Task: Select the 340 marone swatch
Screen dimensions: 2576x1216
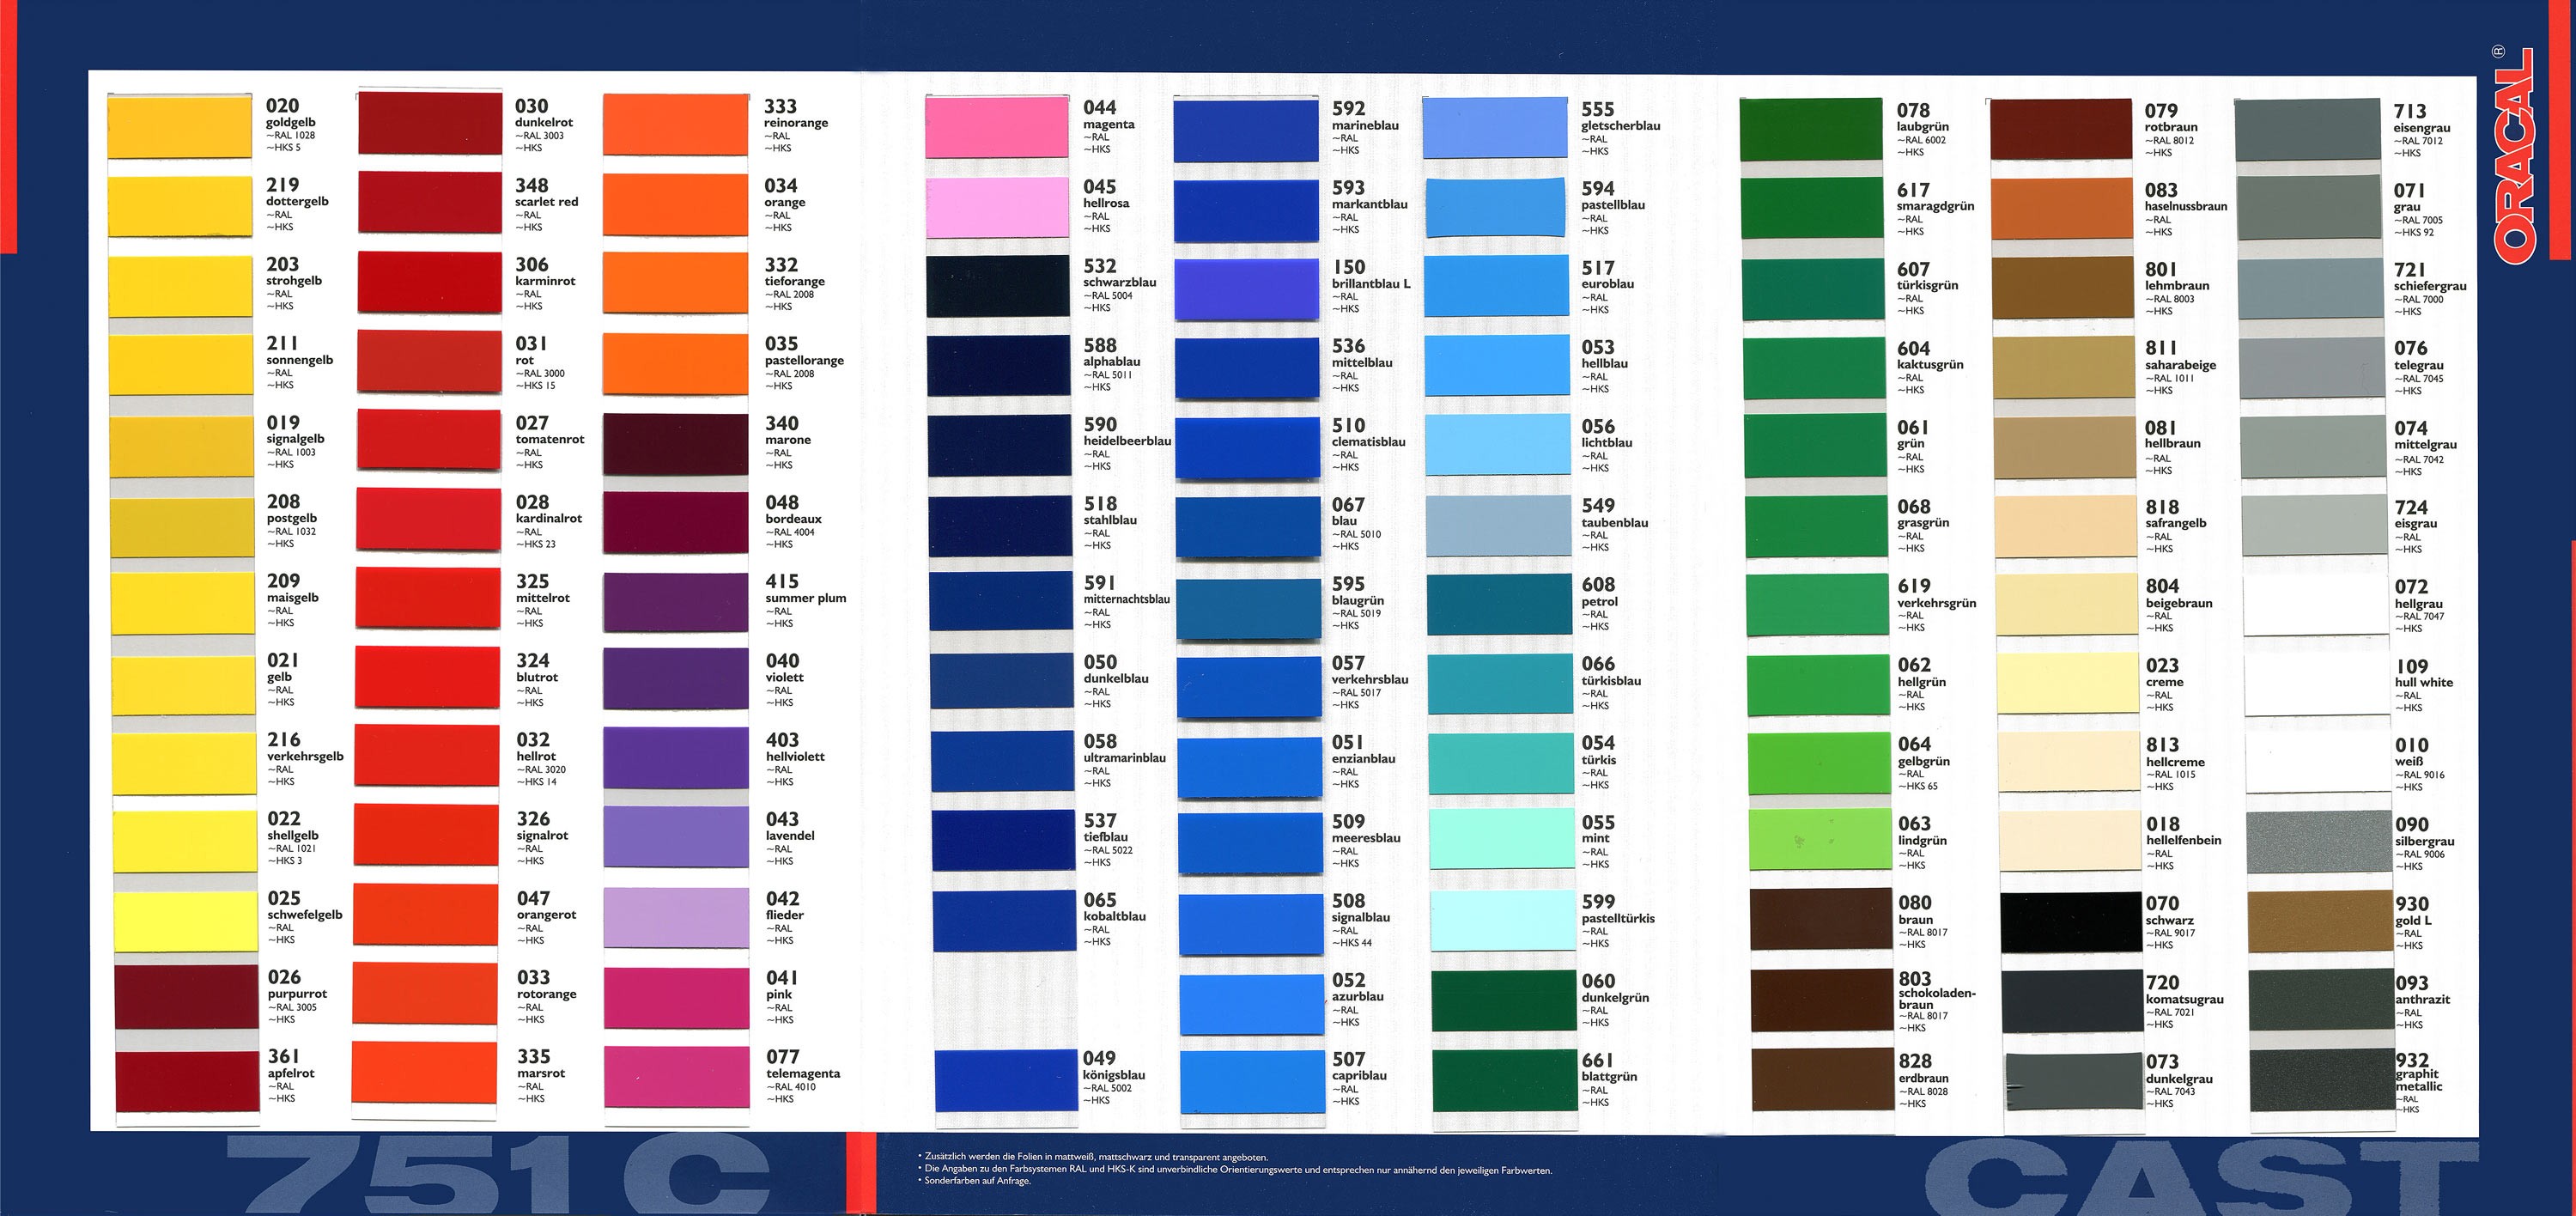Action: pyautogui.click(x=676, y=444)
